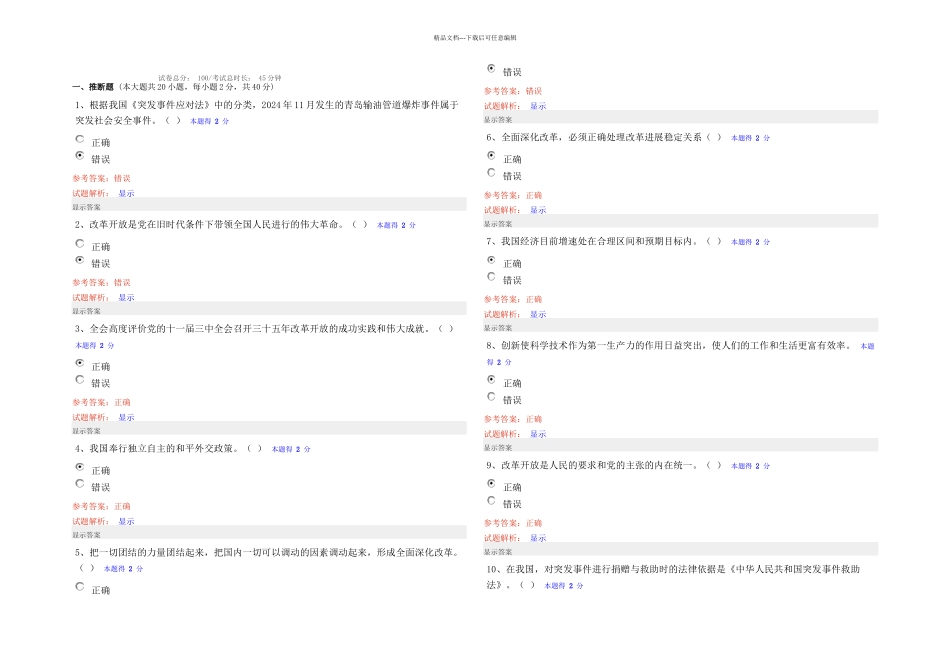Expand 显示答案 bar under question 7

point(680,326)
